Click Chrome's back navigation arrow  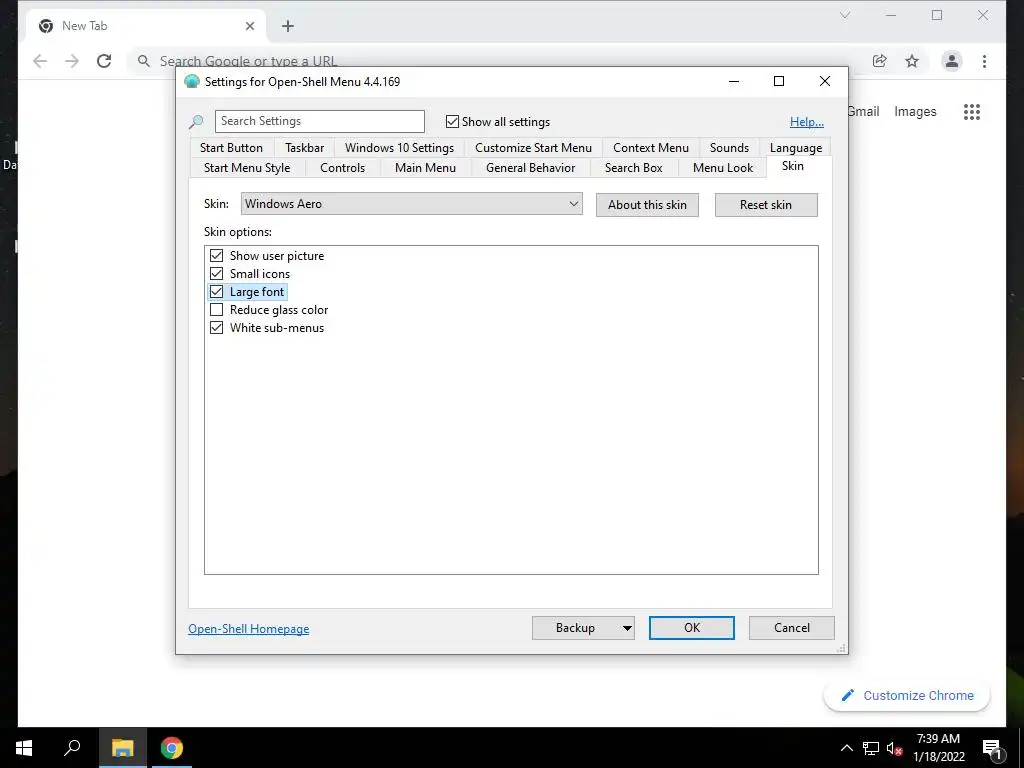[x=40, y=61]
